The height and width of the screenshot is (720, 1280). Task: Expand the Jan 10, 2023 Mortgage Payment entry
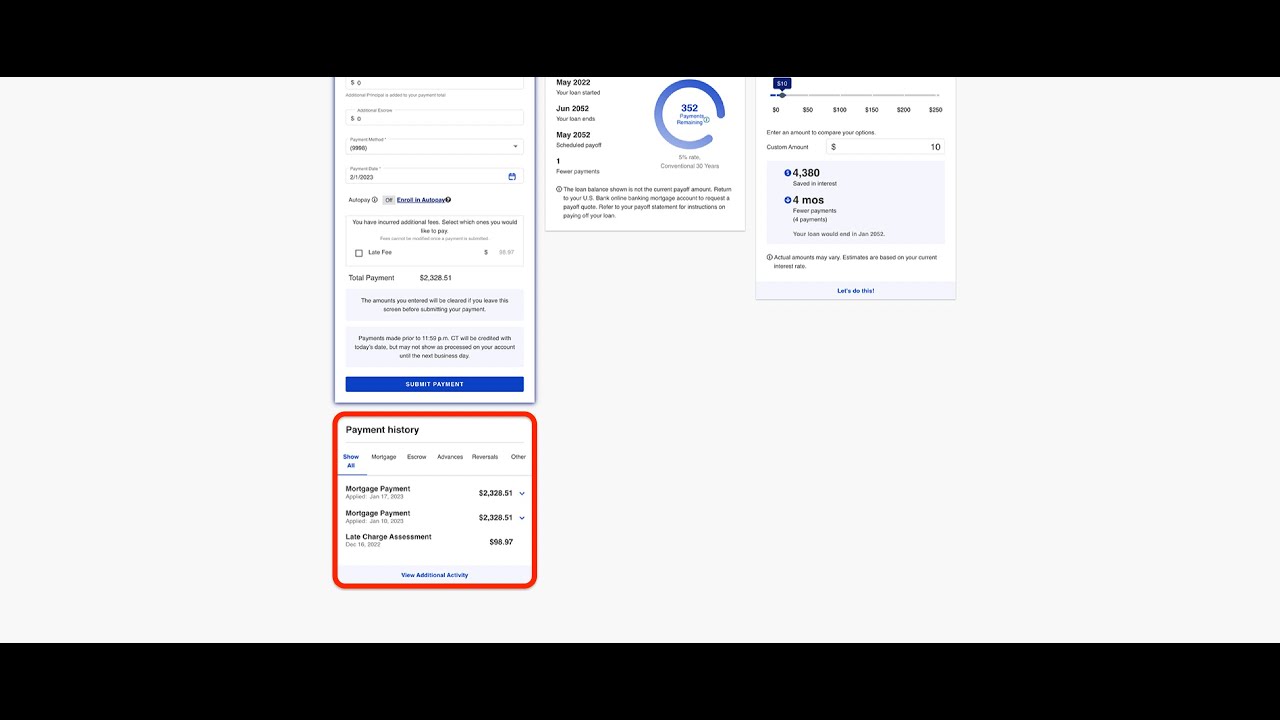(x=522, y=518)
